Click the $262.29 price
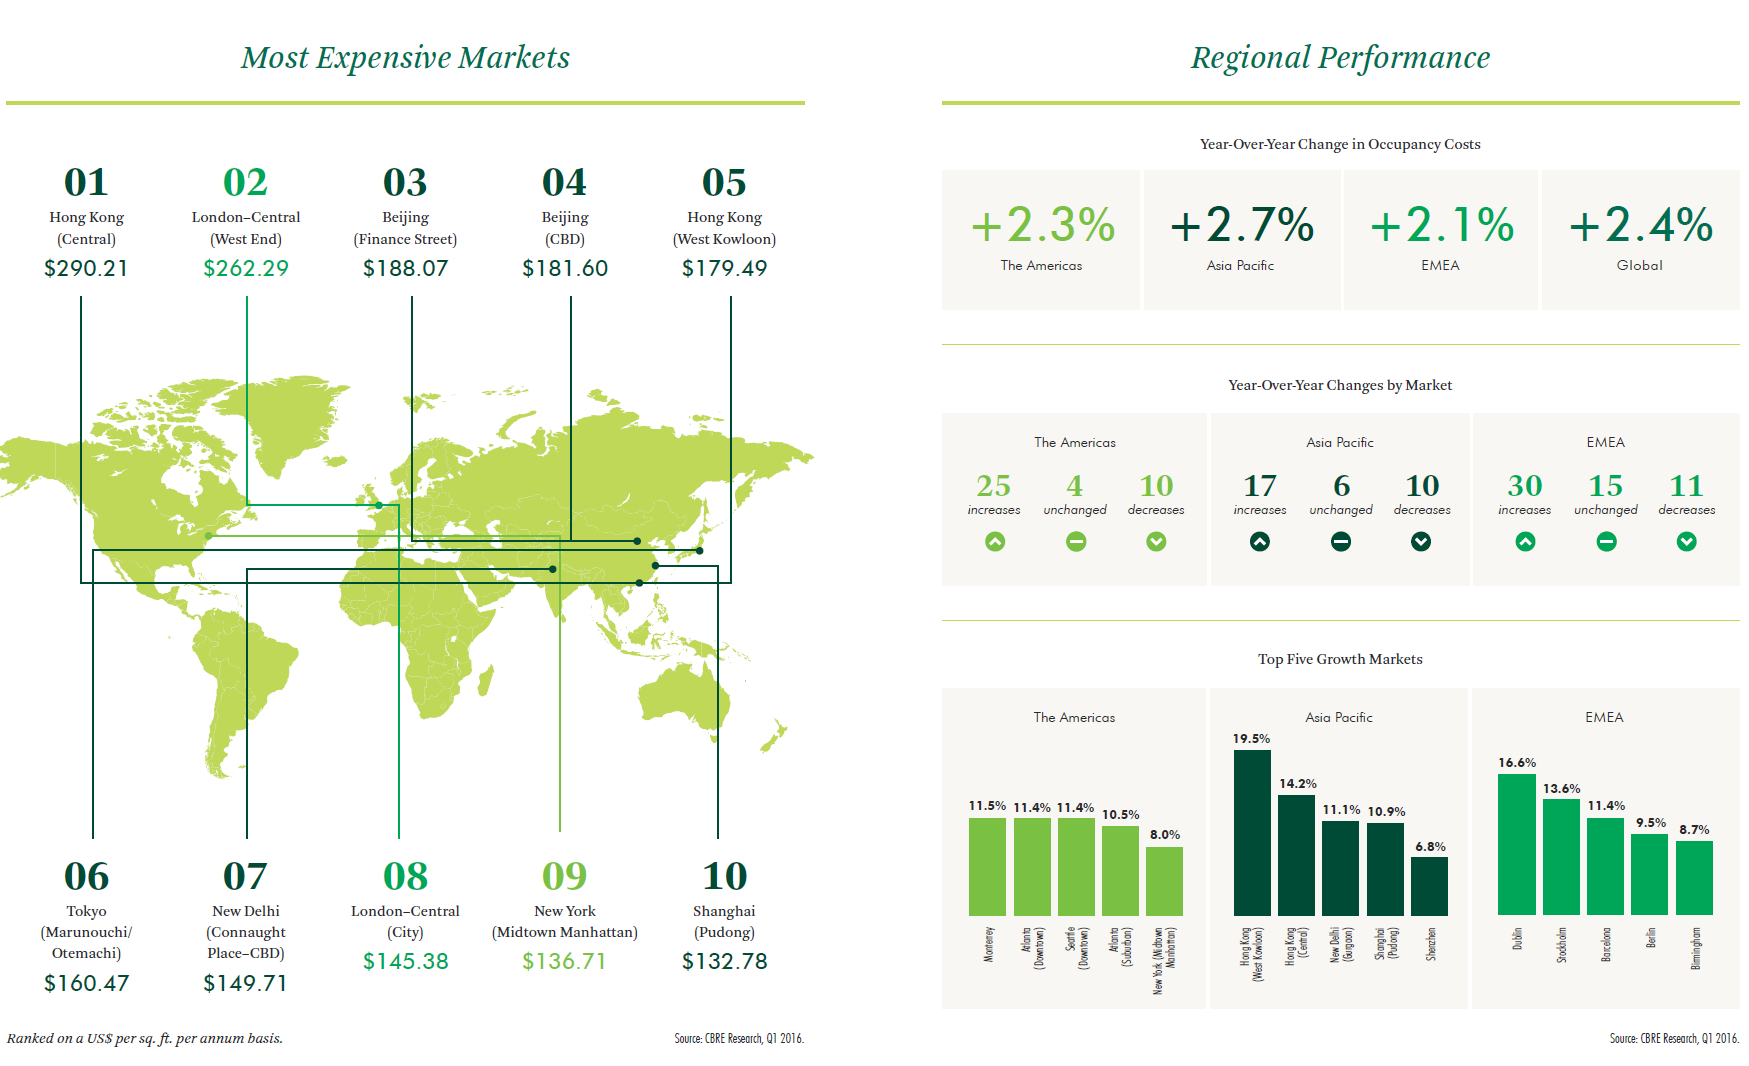This screenshot has height=1066, width=1749. click(246, 268)
